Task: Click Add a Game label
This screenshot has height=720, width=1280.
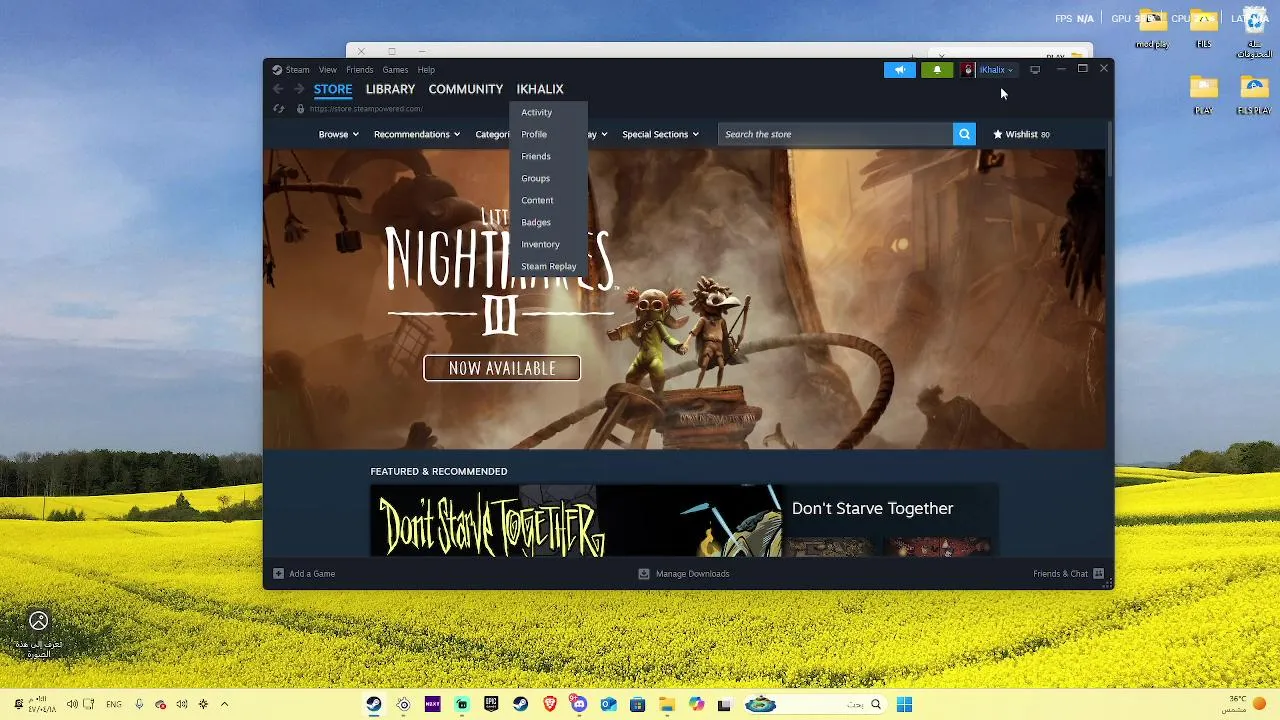Action: click(x=312, y=574)
